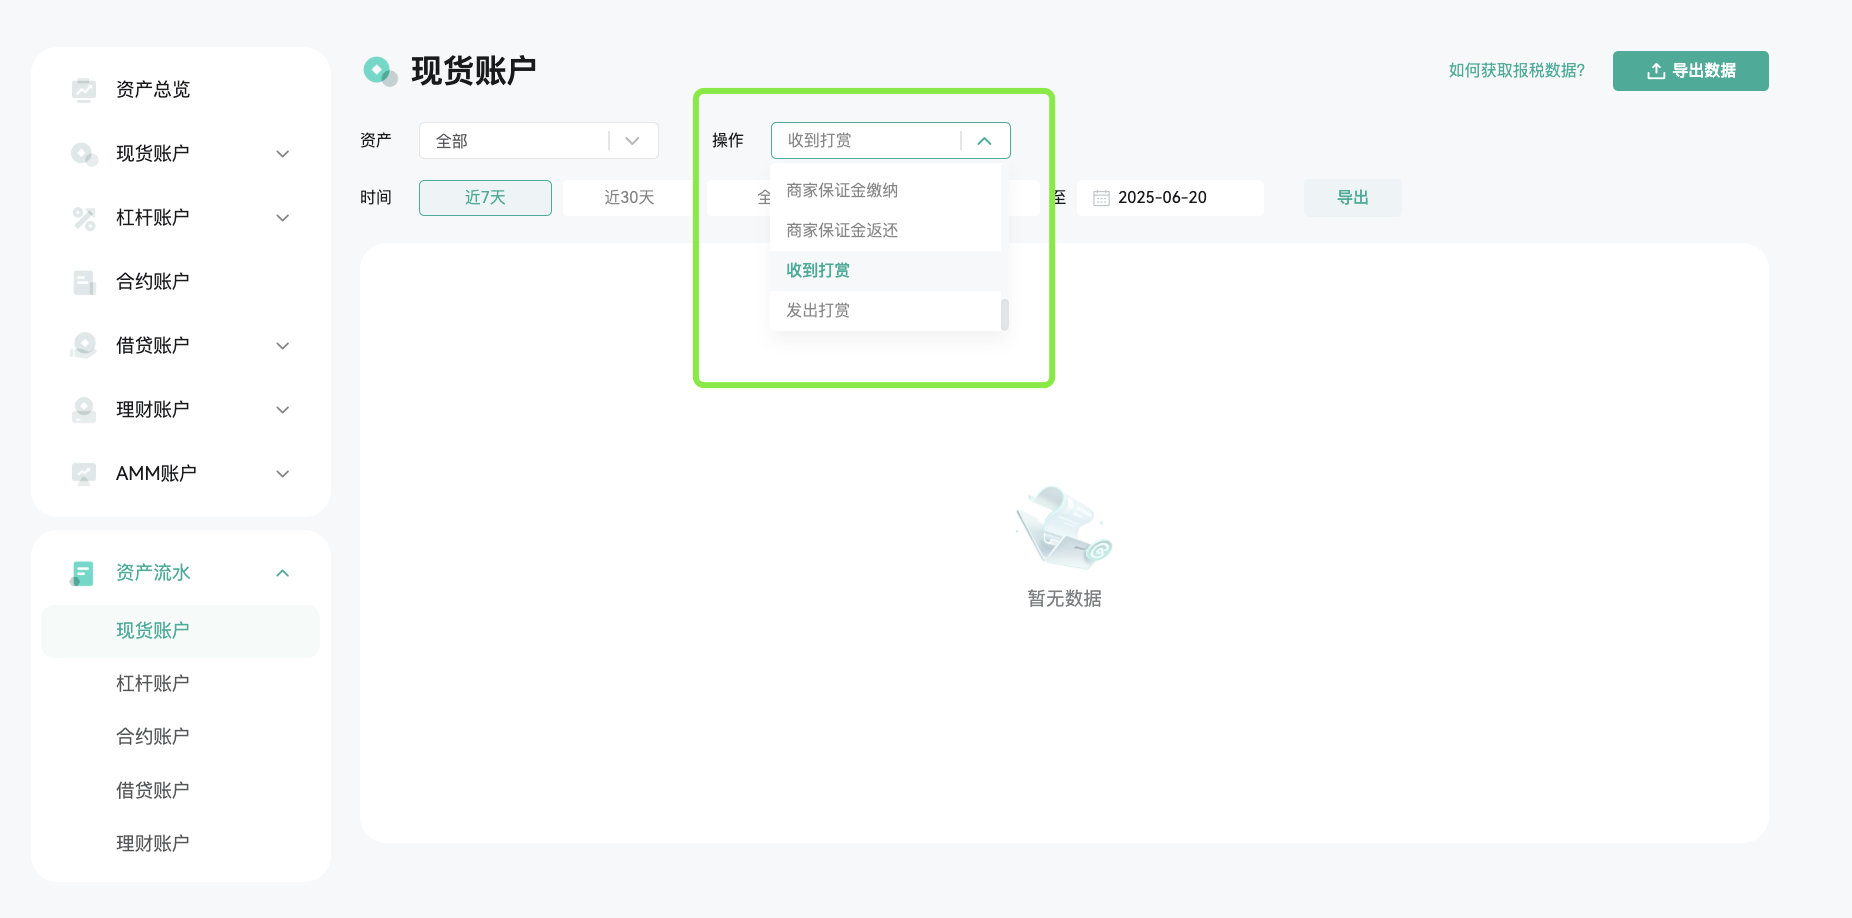Image resolution: width=1852 pixels, height=918 pixels.
Task: Click the upload icon in 导出数据 button
Action: 1656,71
